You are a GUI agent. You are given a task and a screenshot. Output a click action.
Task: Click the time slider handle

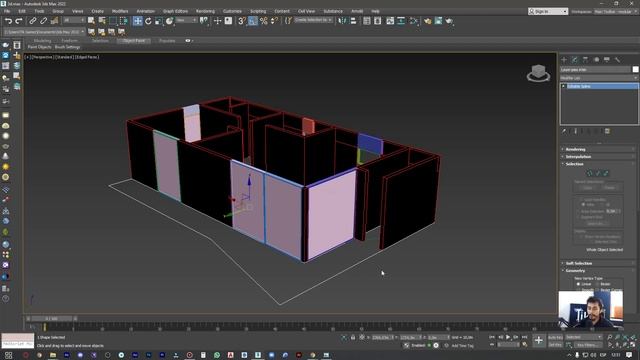coord(52,318)
